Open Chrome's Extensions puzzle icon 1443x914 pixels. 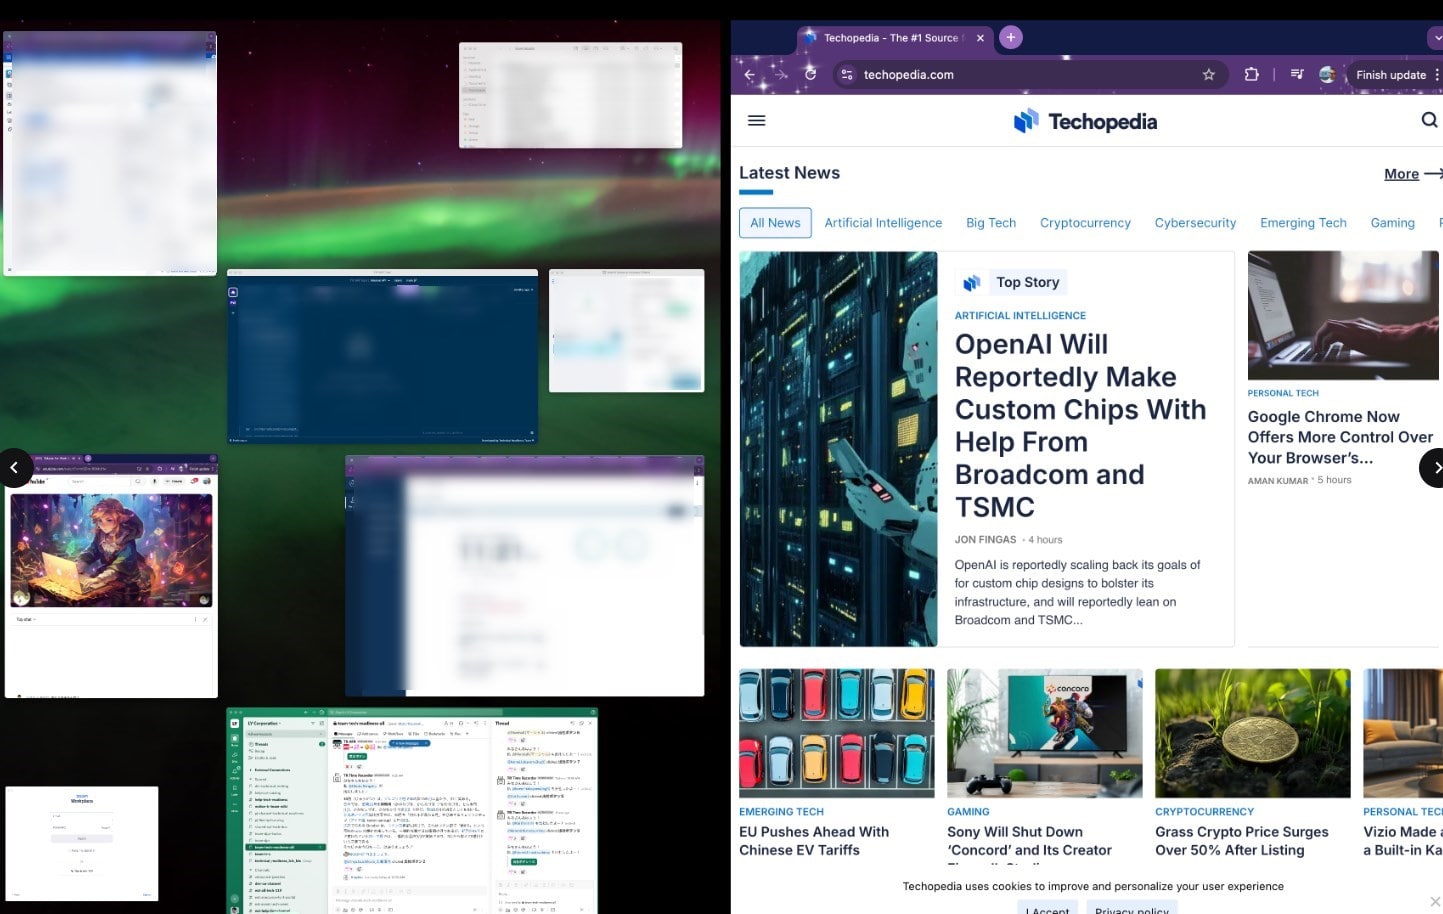[x=1251, y=75]
